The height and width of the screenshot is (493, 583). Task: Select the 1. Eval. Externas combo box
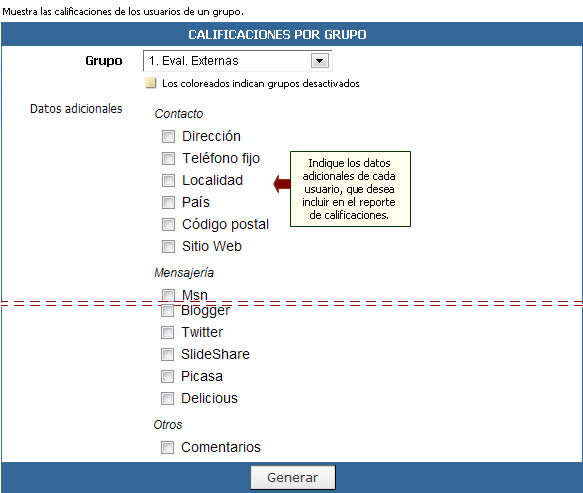point(237,61)
